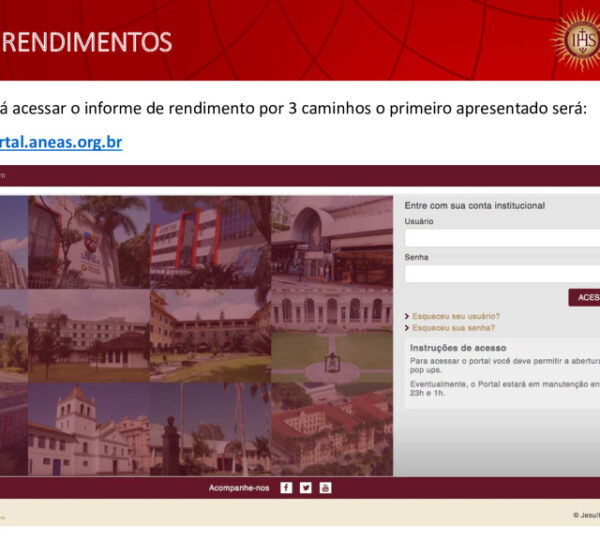Click the 'Acompanhe-nos' footer label
The height and width of the screenshot is (540, 600).
pyautogui.click(x=238, y=488)
